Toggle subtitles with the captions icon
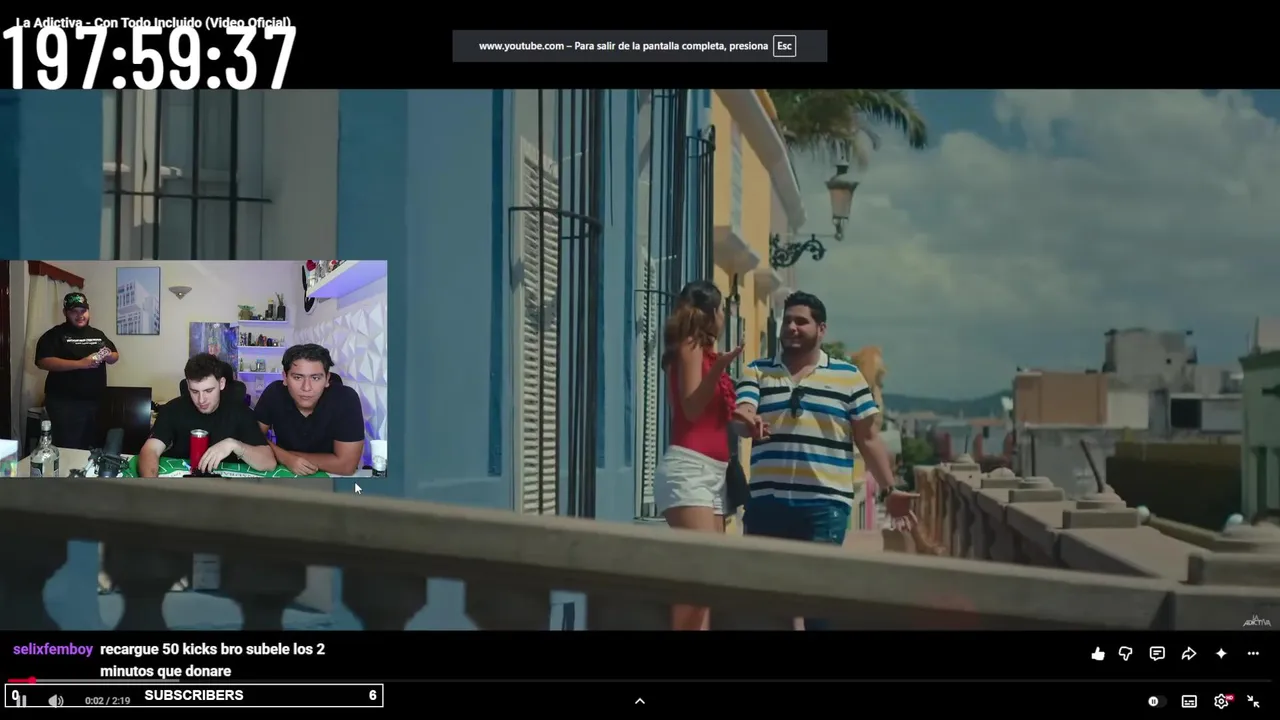 point(1189,701)
